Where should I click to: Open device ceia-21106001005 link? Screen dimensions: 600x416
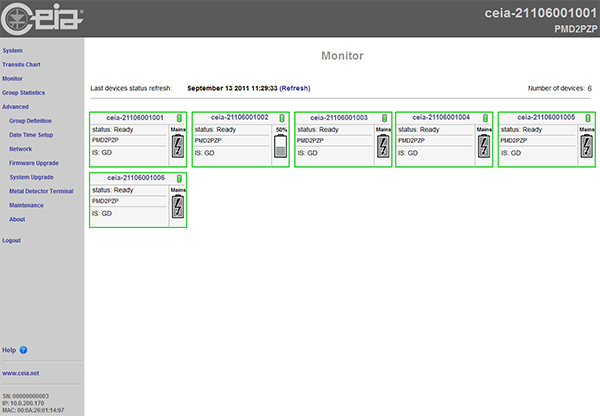click(546, 117)
